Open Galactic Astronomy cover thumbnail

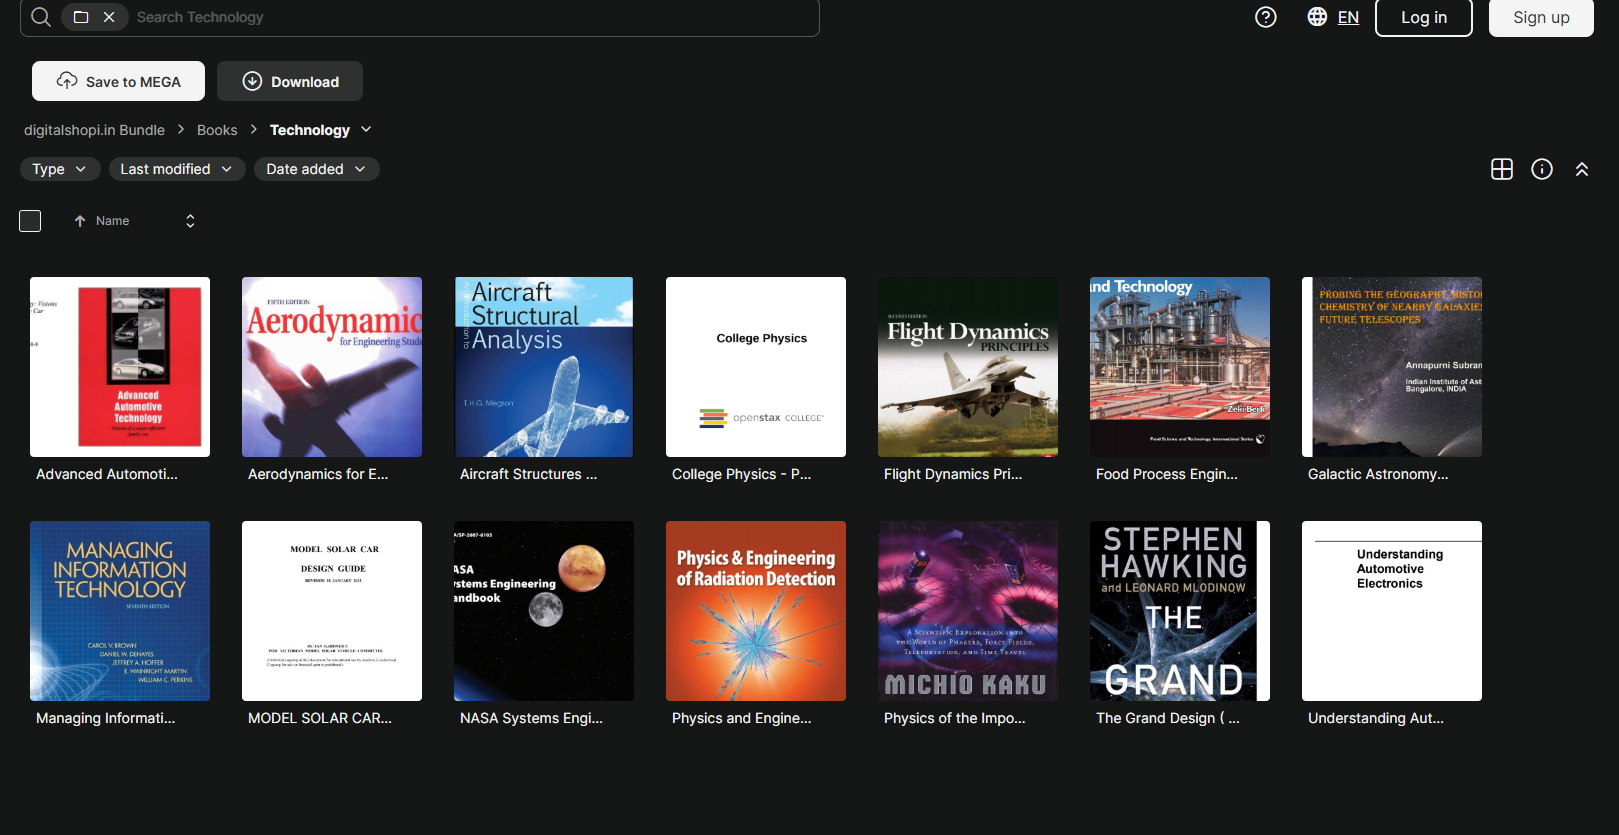[x=1392, y=367]
